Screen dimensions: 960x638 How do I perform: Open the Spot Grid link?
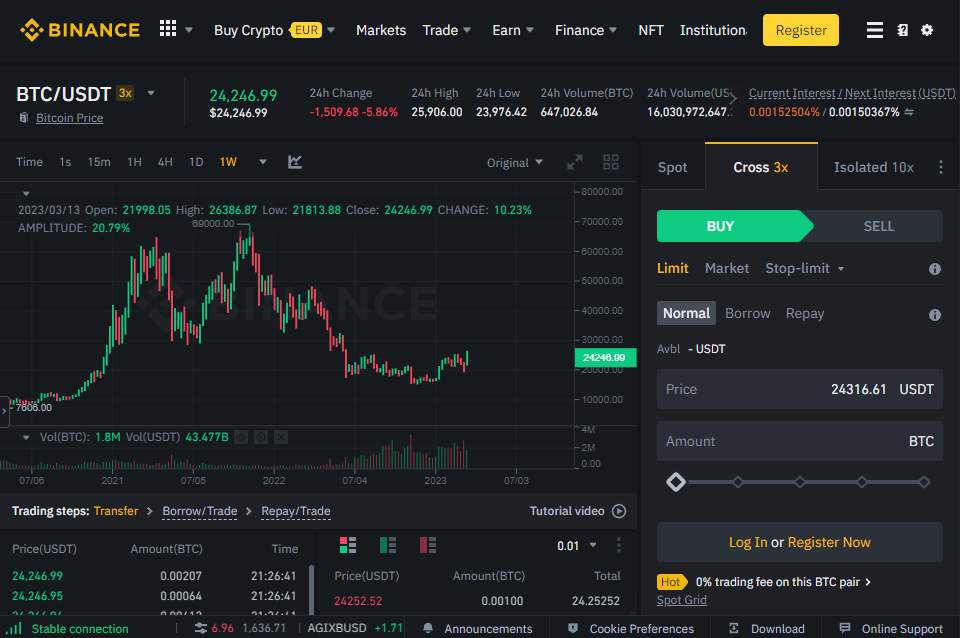[681, 600]
